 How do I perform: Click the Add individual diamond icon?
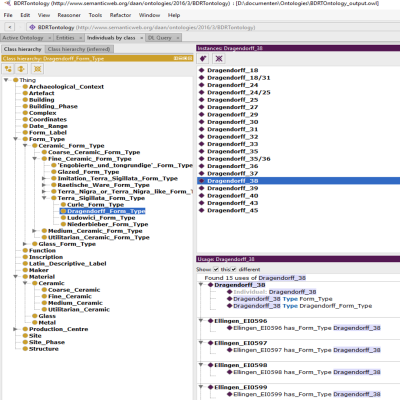coord(203,59)
